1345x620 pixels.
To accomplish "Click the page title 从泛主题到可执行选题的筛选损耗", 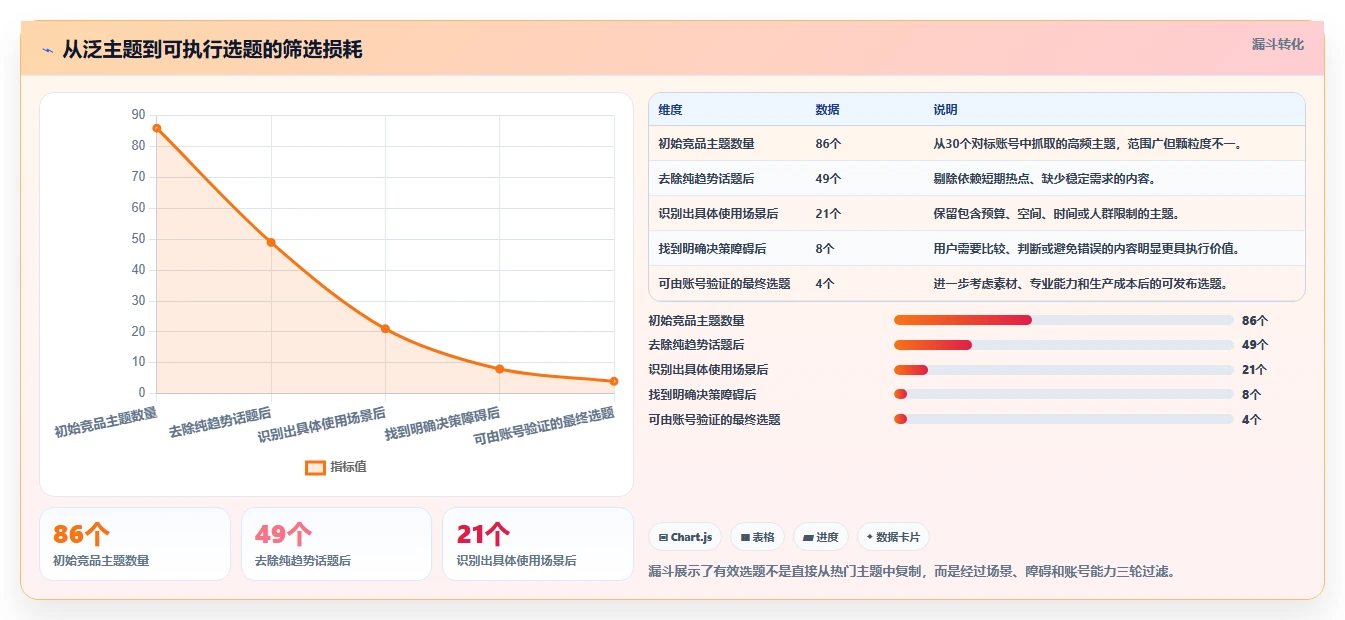I will click(x=212, y=50).
